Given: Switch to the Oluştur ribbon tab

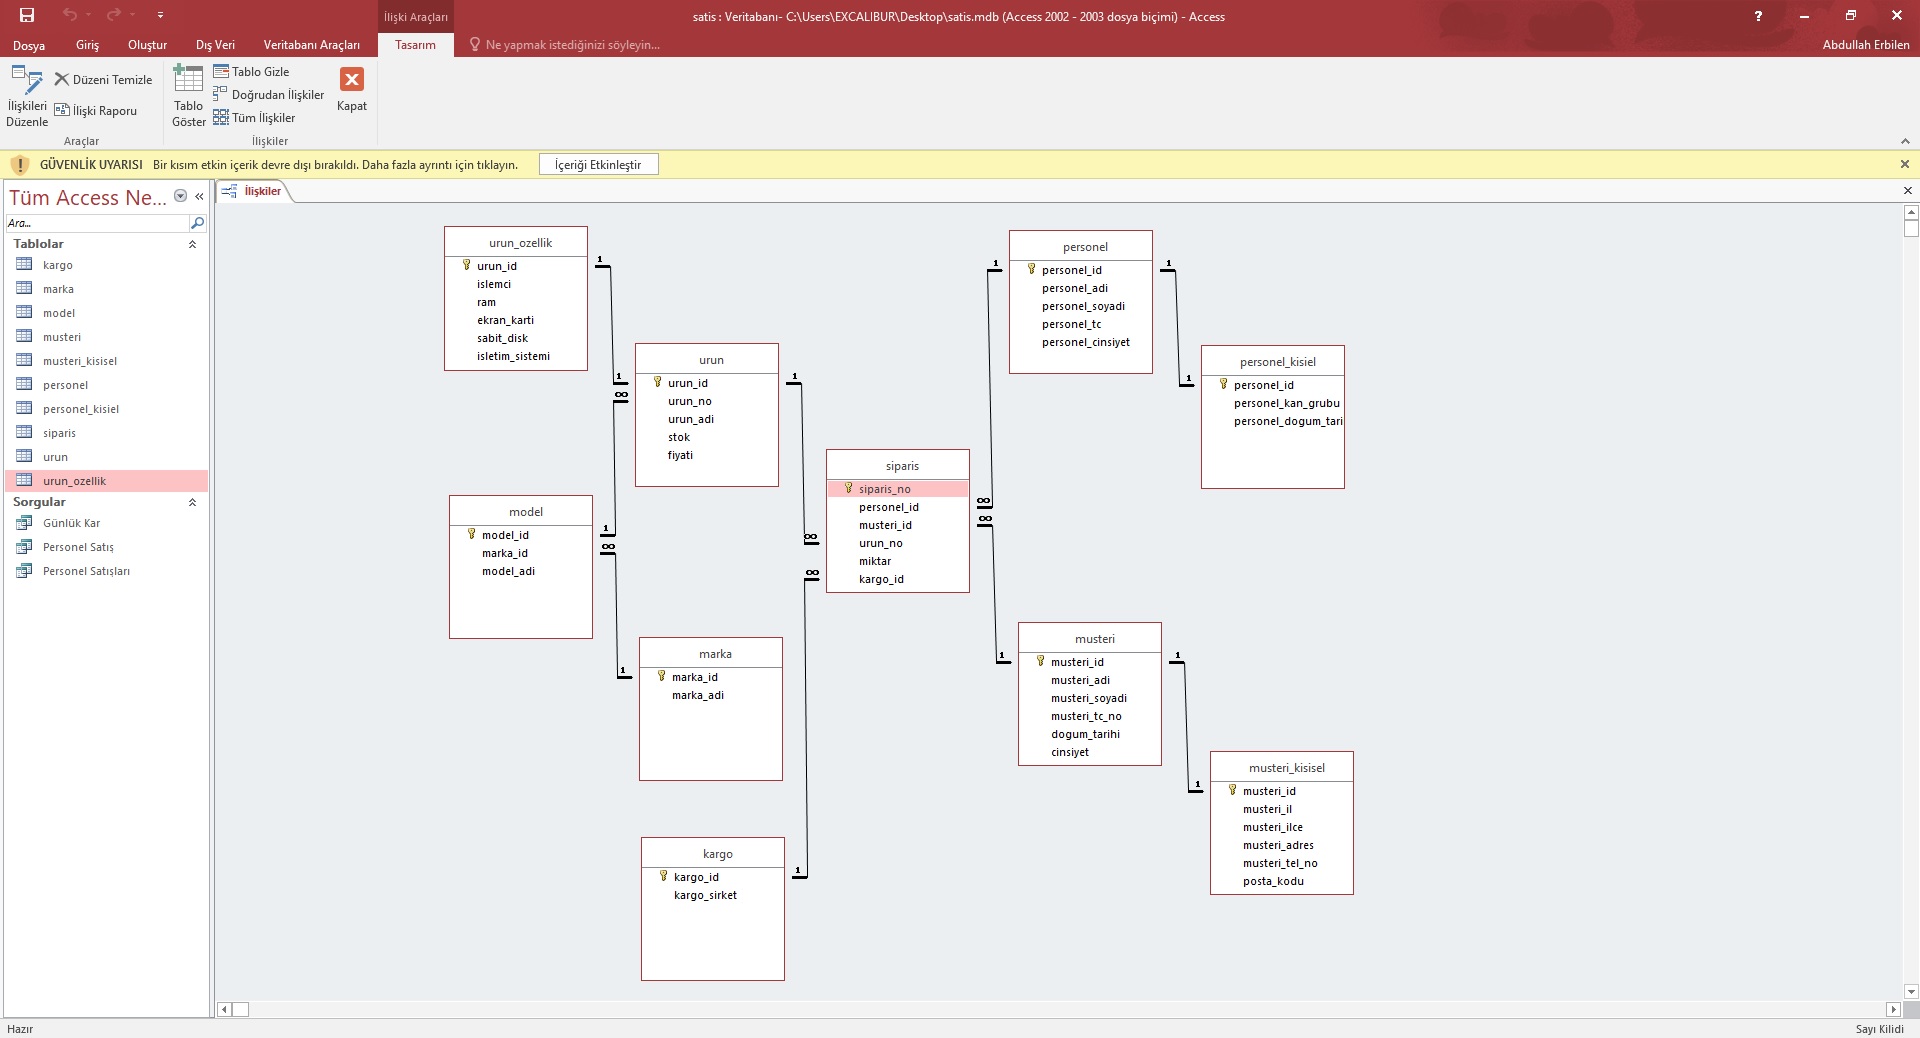Looking at the screenshot, I should tap(147, 45).
